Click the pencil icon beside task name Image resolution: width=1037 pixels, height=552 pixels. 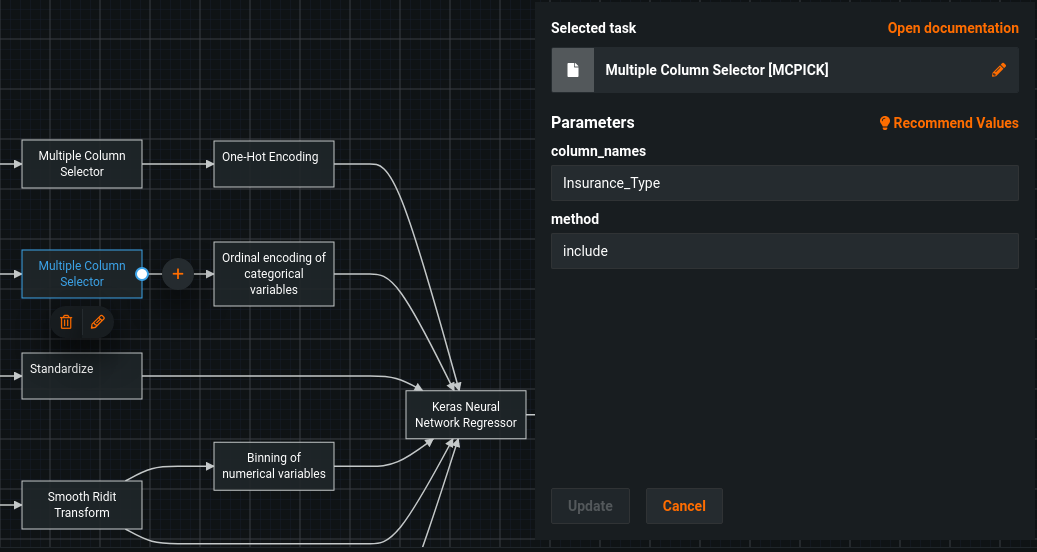(x=998, y=70)
